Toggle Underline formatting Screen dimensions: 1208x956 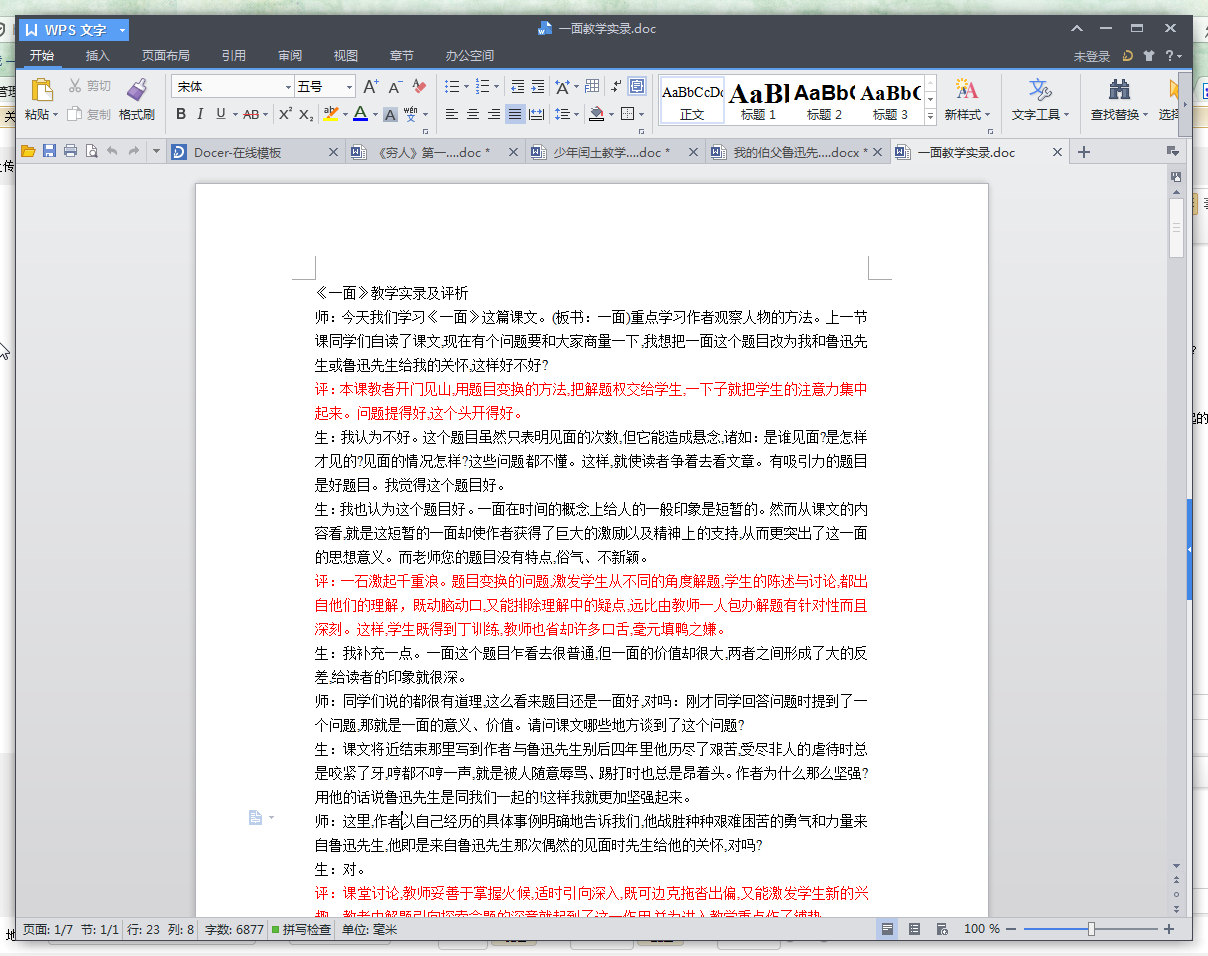click(x=221, y=114)
